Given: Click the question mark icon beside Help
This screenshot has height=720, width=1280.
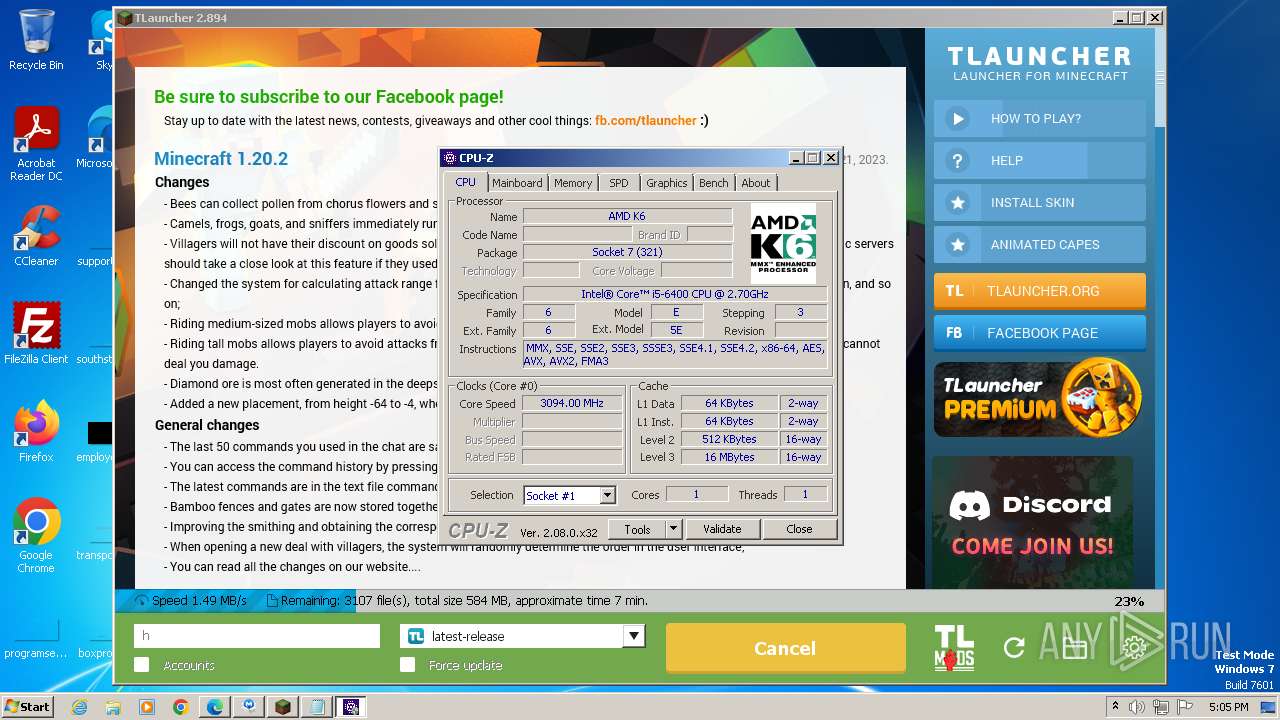Looking at the screenshot, I should [958, 160].
